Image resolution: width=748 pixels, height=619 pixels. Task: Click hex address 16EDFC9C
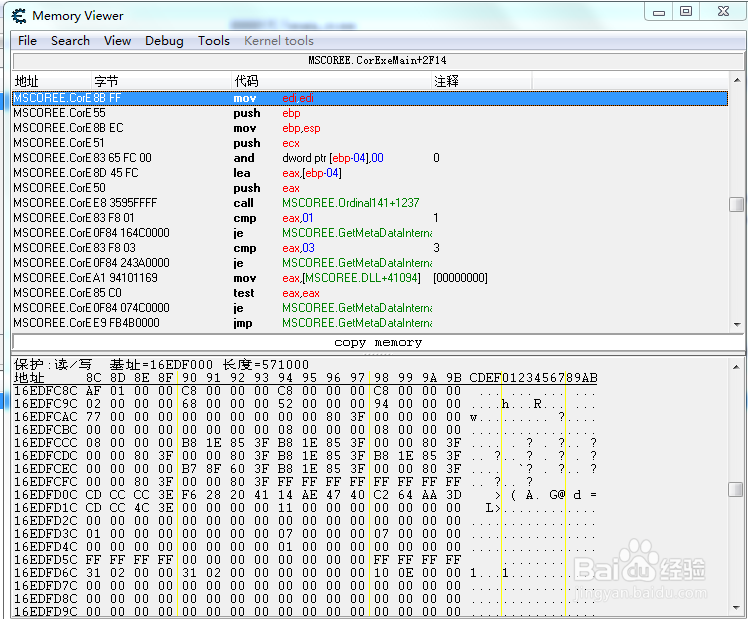(x=45, y=404)
